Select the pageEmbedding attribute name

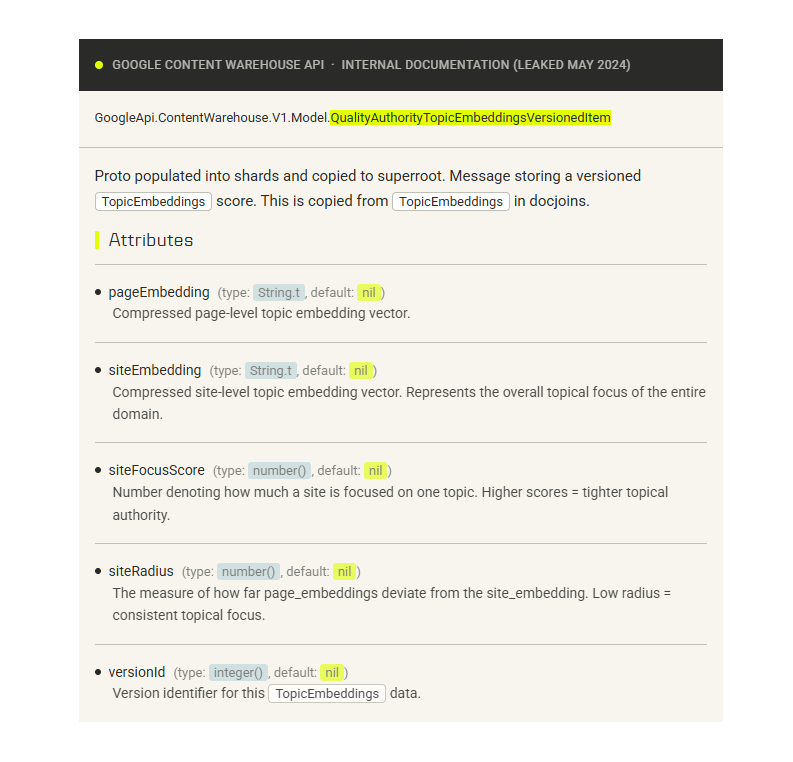coord(159,292)
